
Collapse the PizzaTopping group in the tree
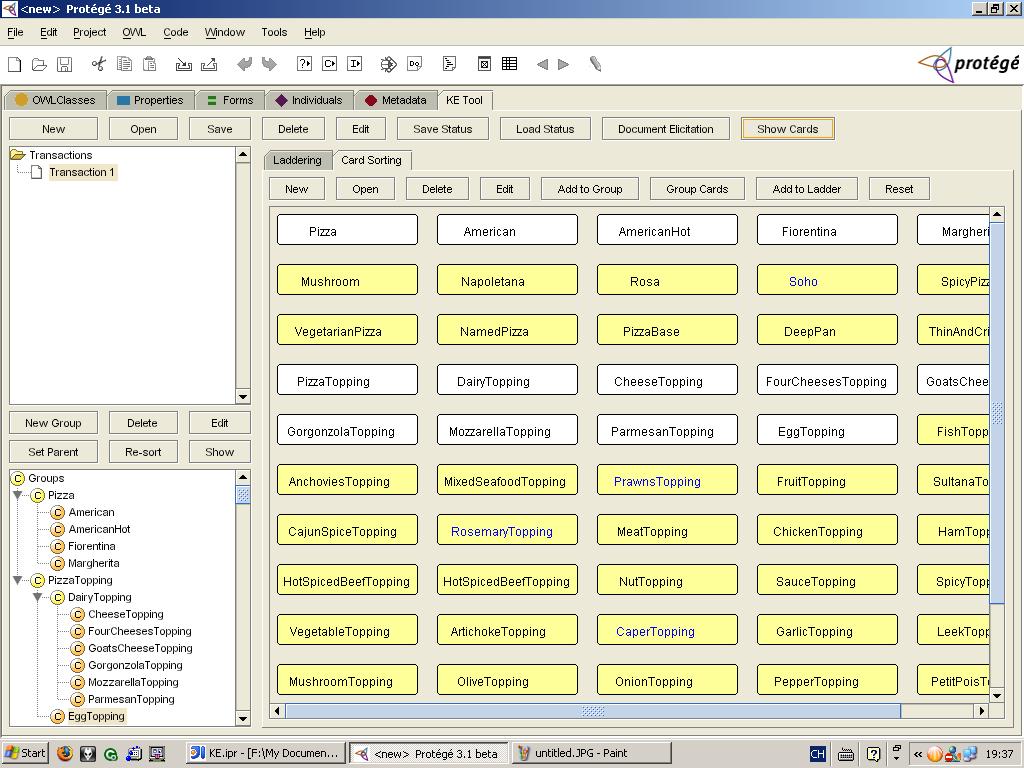[18, 580]
